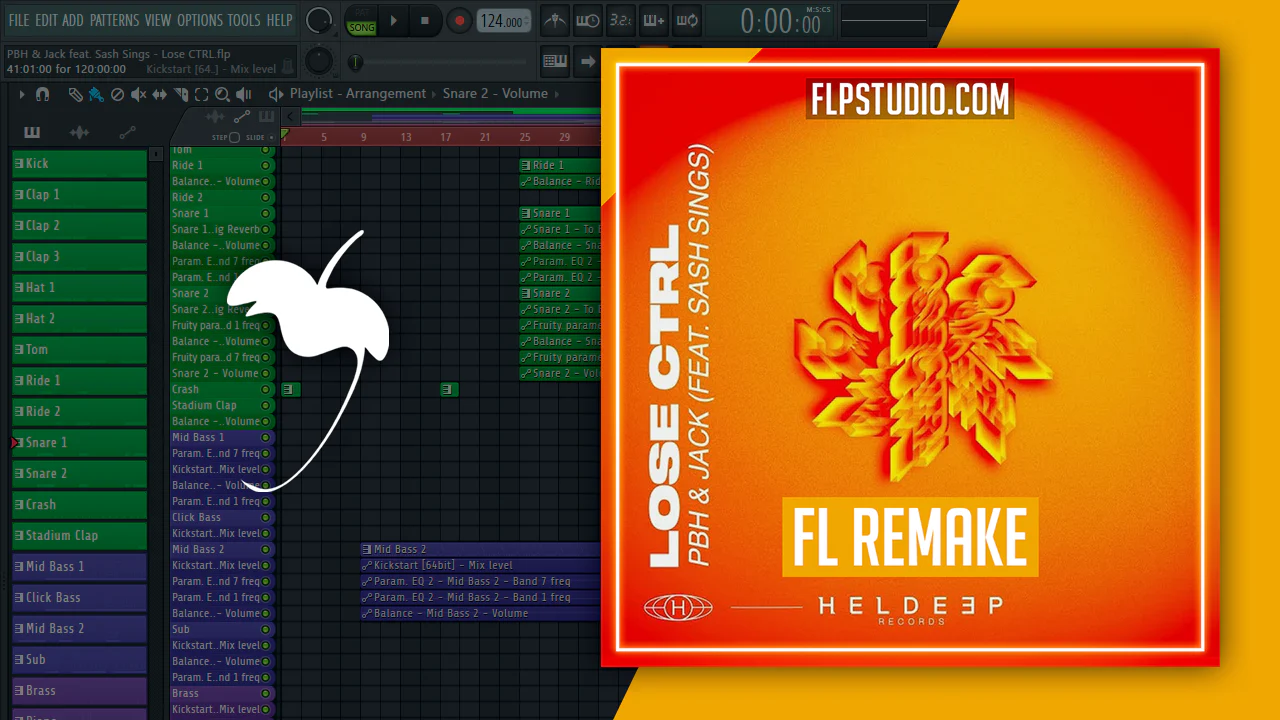The image size is (1280, 720).
Task: Open the PATTERNS menu
Action: click(114, 20)
